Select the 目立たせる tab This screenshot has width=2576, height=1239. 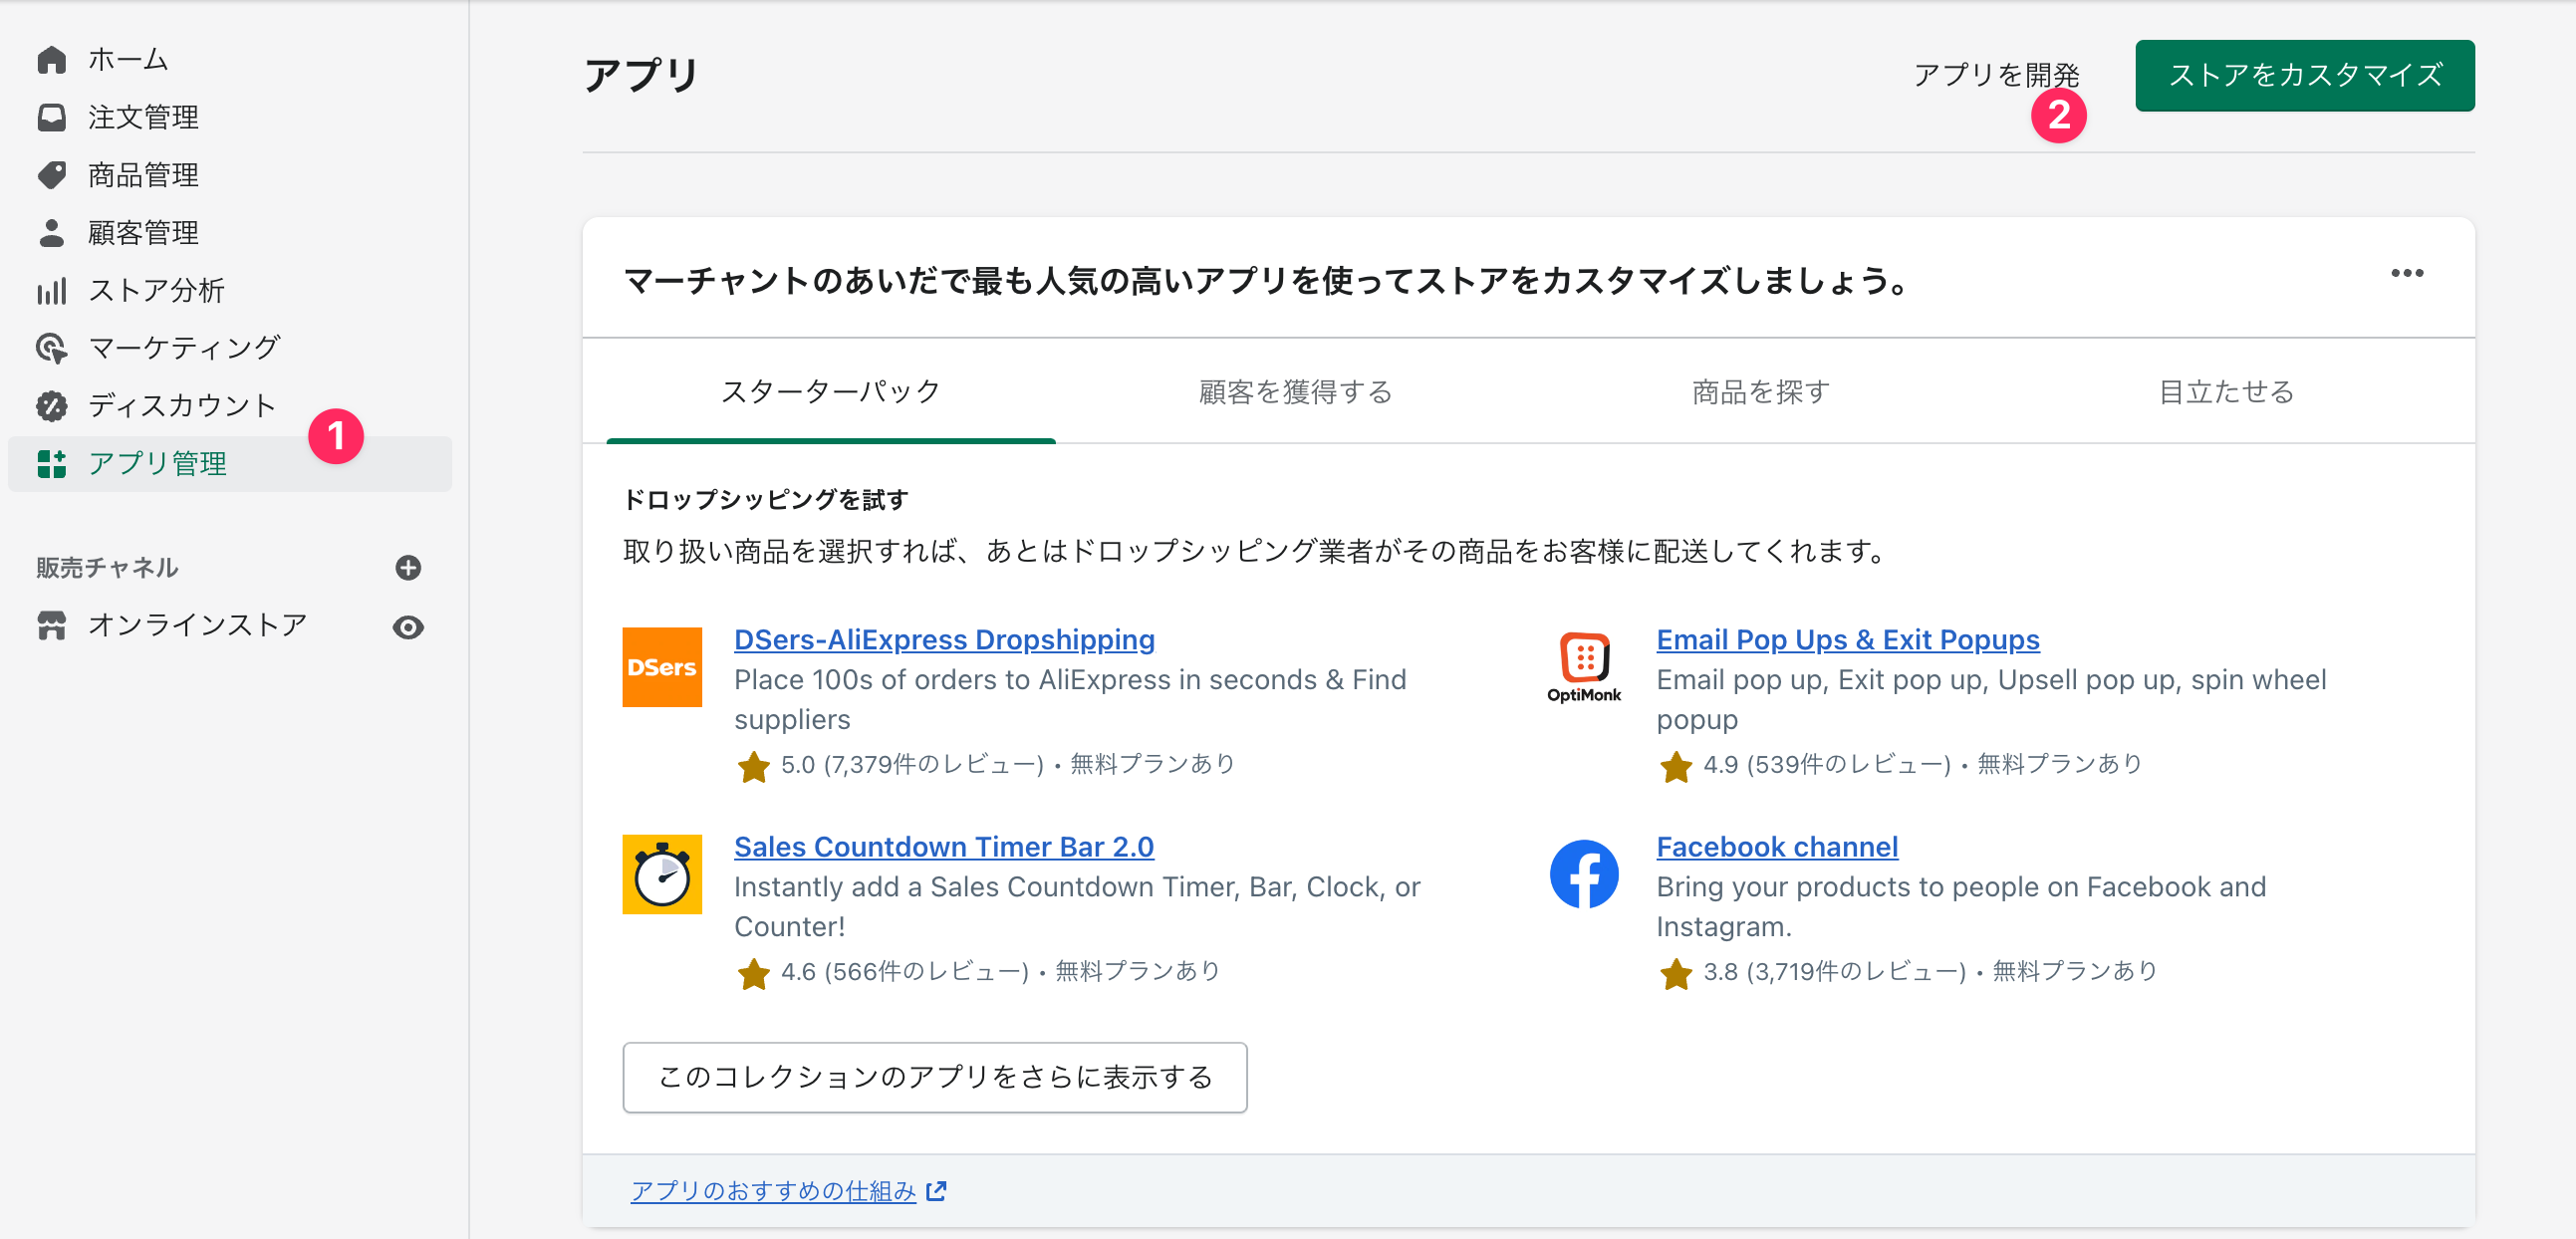[x=2225, y=392]
